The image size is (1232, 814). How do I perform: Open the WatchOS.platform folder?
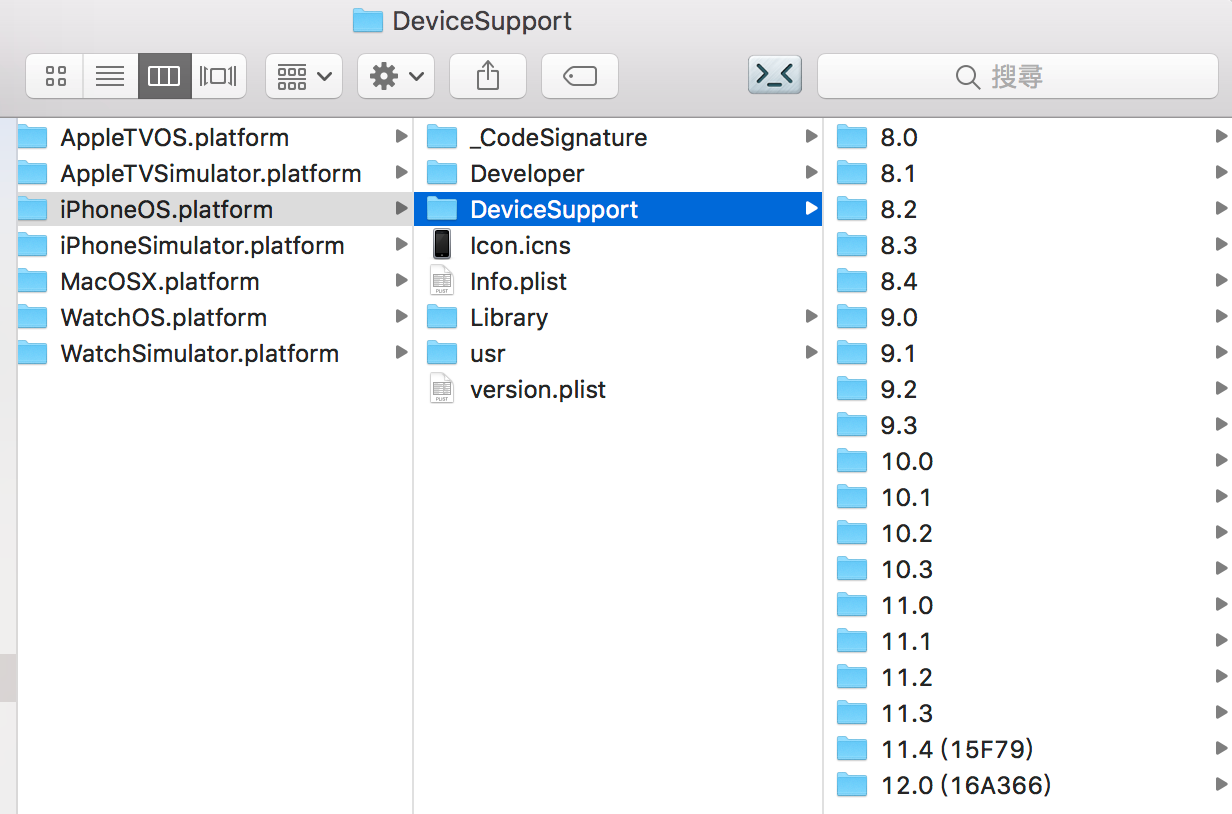[165, 317]
